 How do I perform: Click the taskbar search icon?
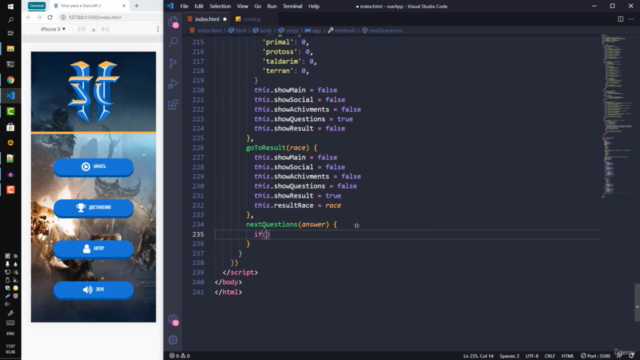click(x=11, y=20)
